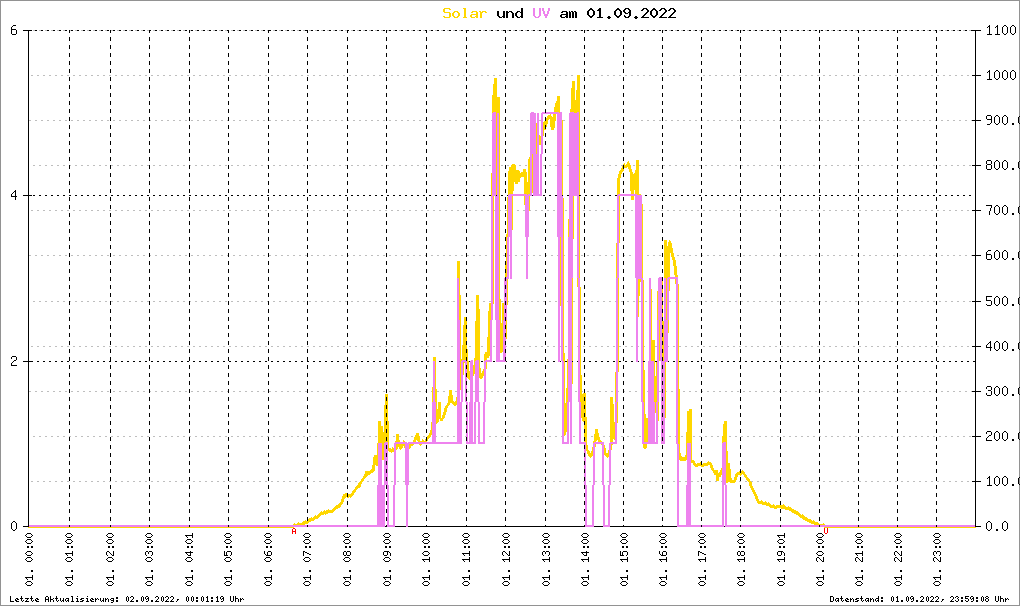Click the time axis label '01. 06:00'

click(268, 559)
